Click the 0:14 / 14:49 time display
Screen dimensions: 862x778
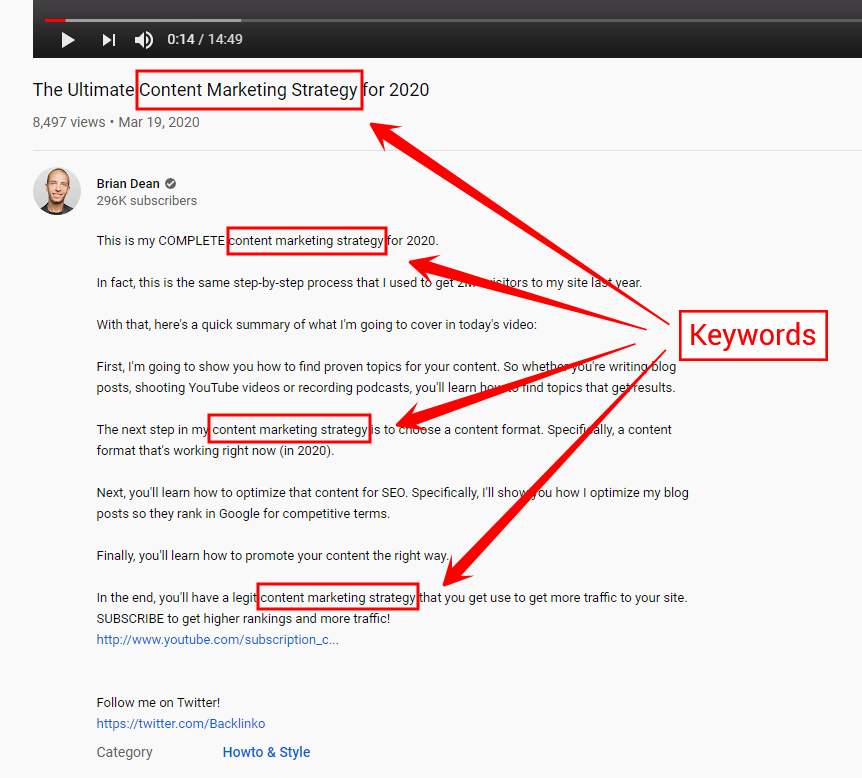tap(205, 40)
